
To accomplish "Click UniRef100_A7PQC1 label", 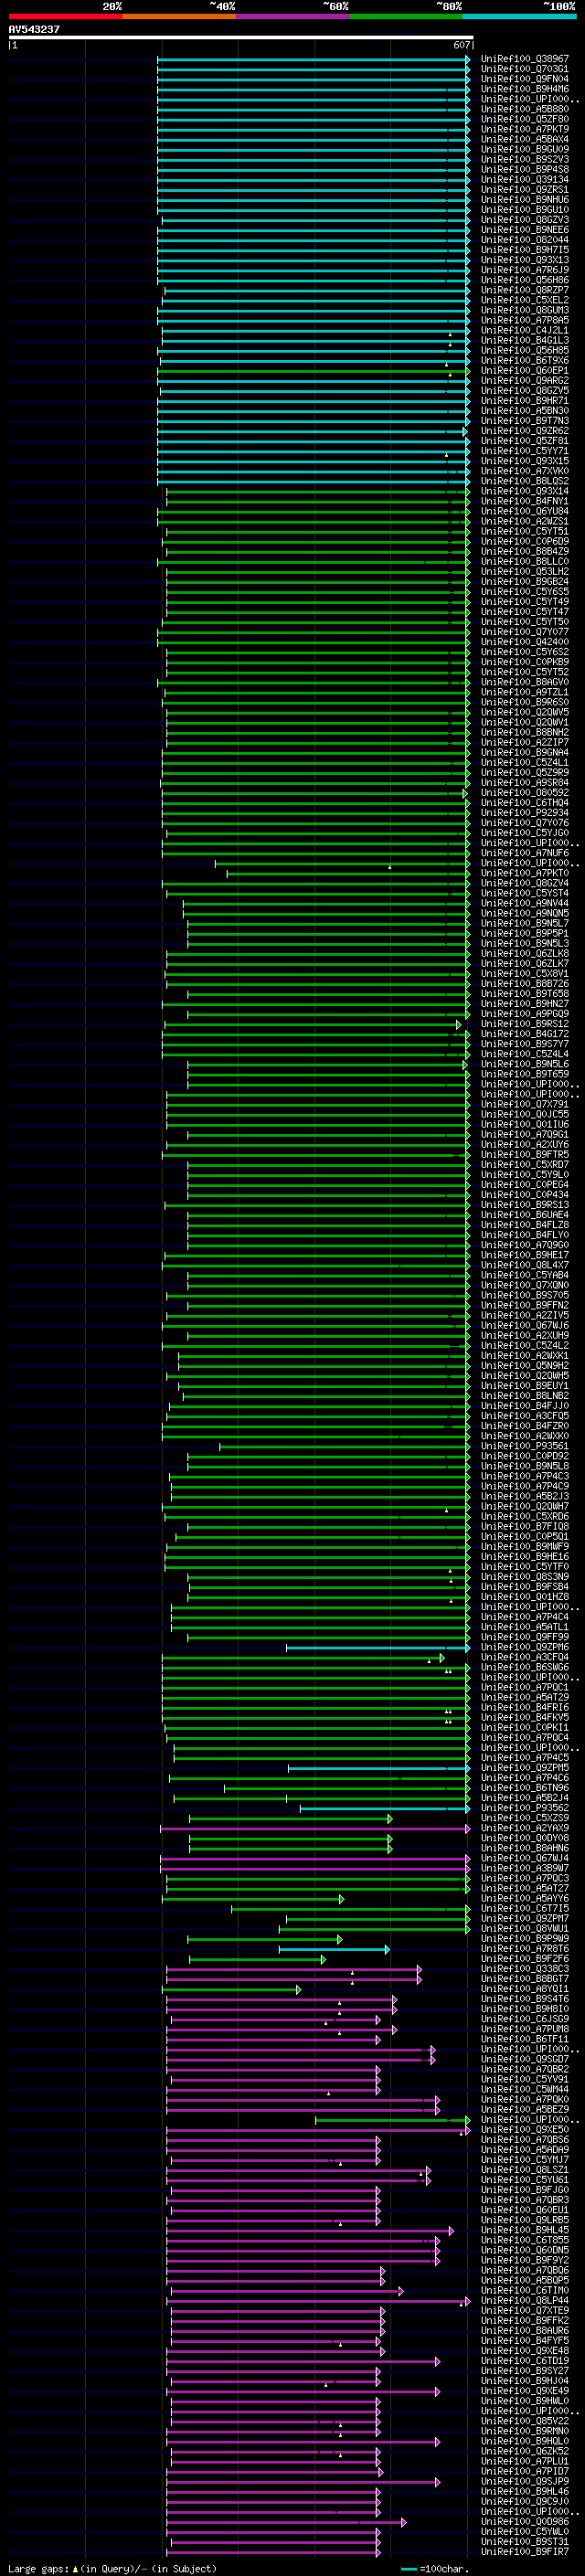I will pyautogui.click(x=525, y=1687).
